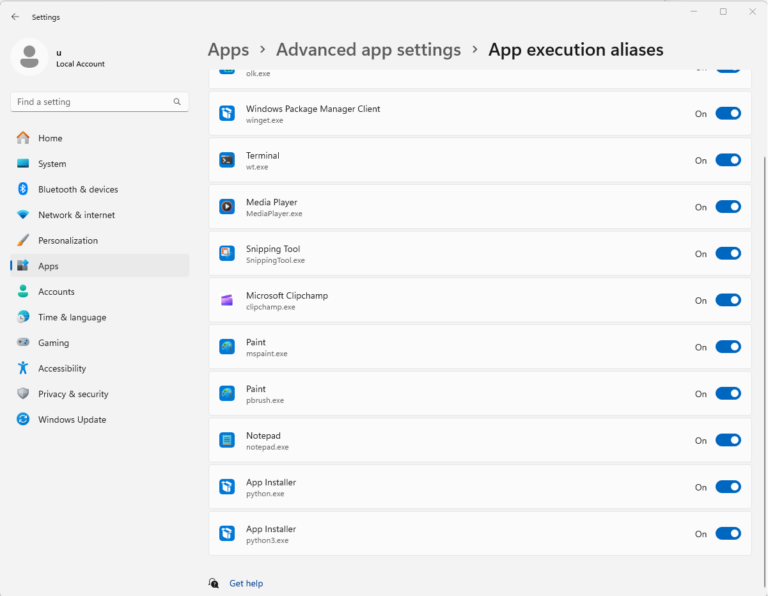Navigate to Advanced app settings breadcrumb
This screenshot has width=768, height=596.
tap(368, 50)
